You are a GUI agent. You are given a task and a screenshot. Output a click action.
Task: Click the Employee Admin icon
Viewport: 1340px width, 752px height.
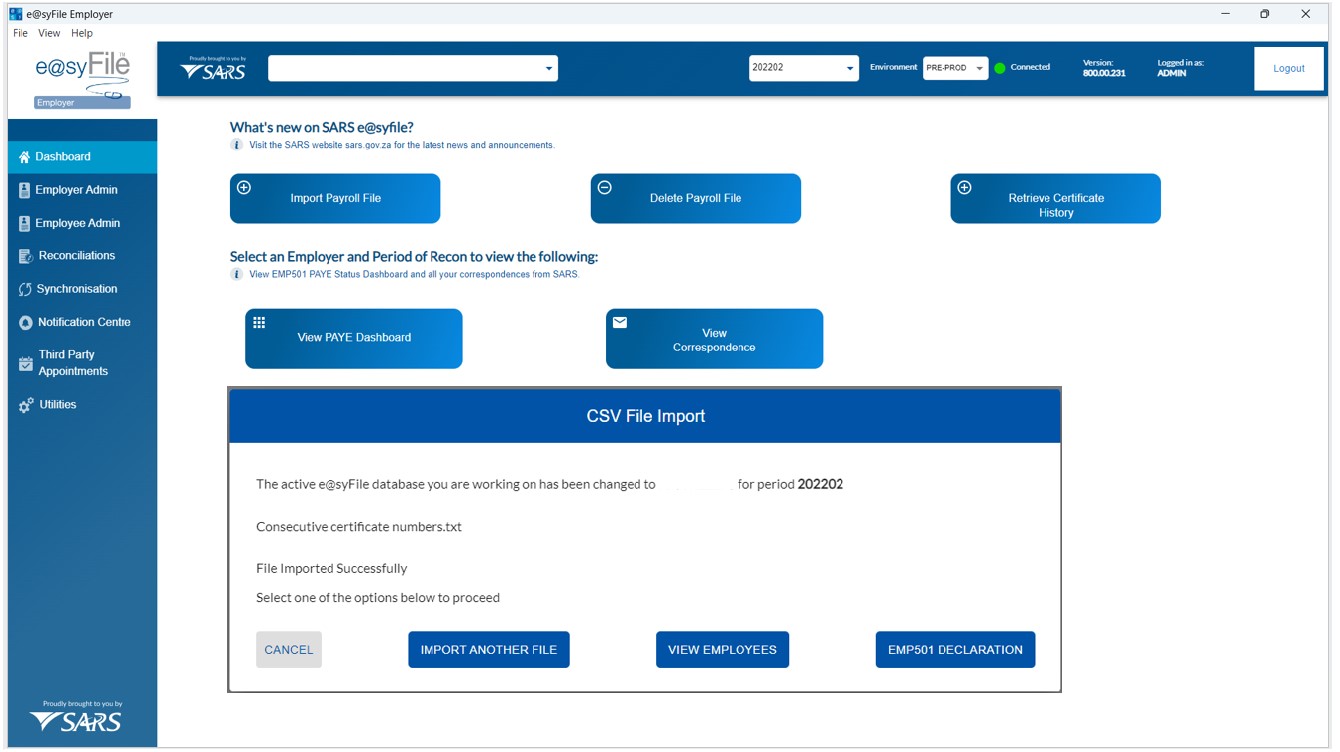click(x=25, y=224)
